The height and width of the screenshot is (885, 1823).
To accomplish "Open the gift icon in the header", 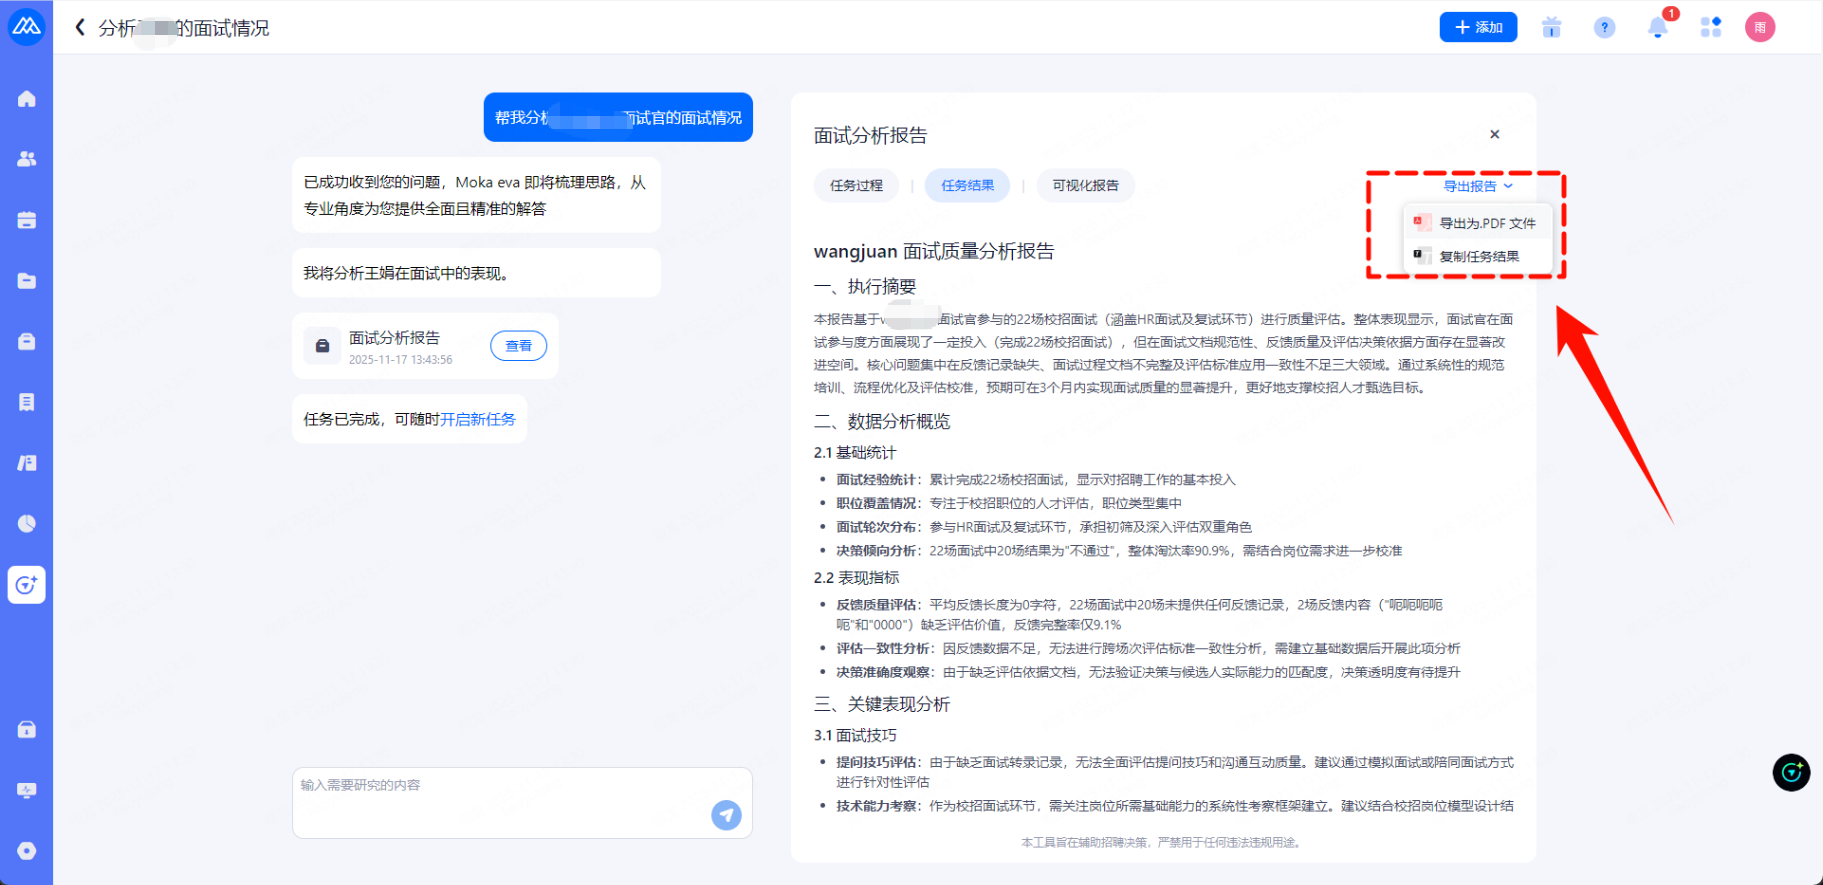I will [x=1551, y=27].
